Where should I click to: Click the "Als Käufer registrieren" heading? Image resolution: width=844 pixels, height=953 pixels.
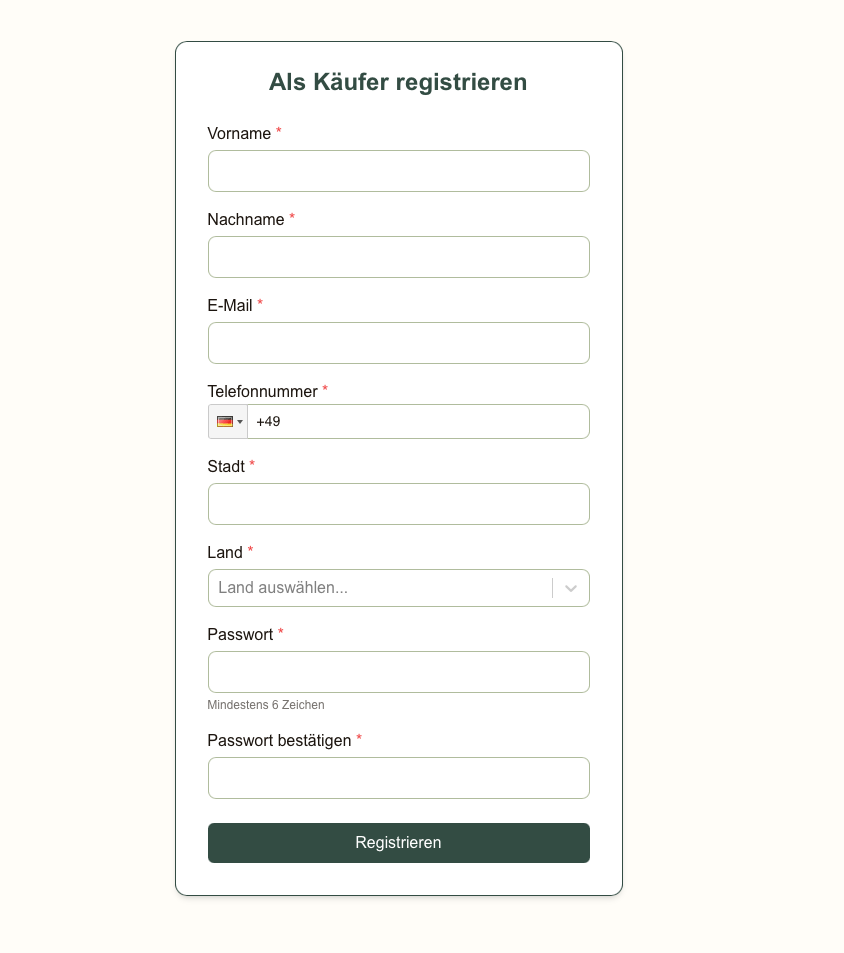tap(398, 82)
